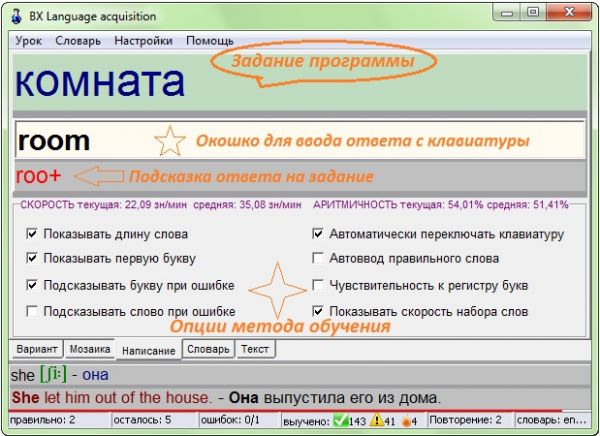Screen dimensions: 600x436
Task: Toggle 'Показывать длину слова' checkbox
Action: click(32, 234)
